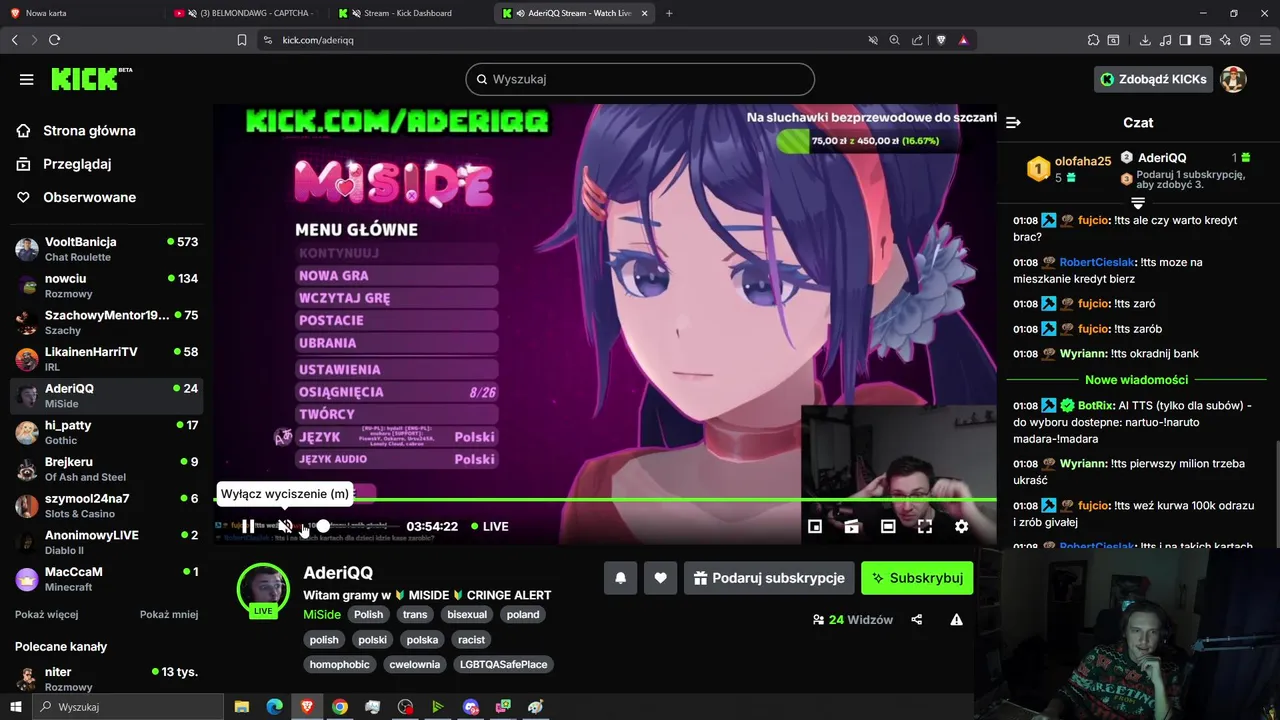Click the green Subskrybuj button

pyautogui.click(x=917, y=578)
